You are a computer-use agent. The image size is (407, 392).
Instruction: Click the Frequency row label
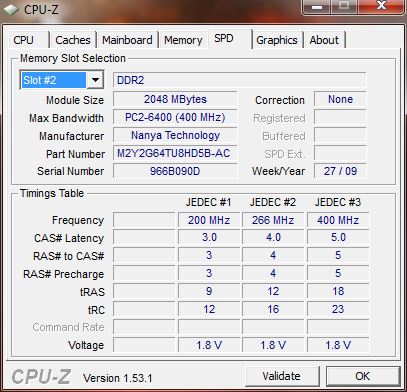click(78, 220)
